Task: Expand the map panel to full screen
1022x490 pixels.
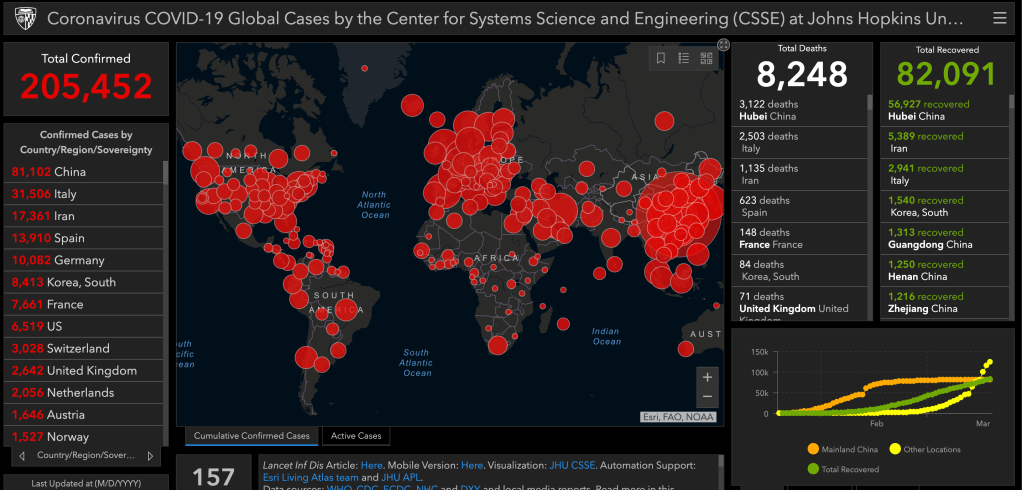Action: click(723, 45)
